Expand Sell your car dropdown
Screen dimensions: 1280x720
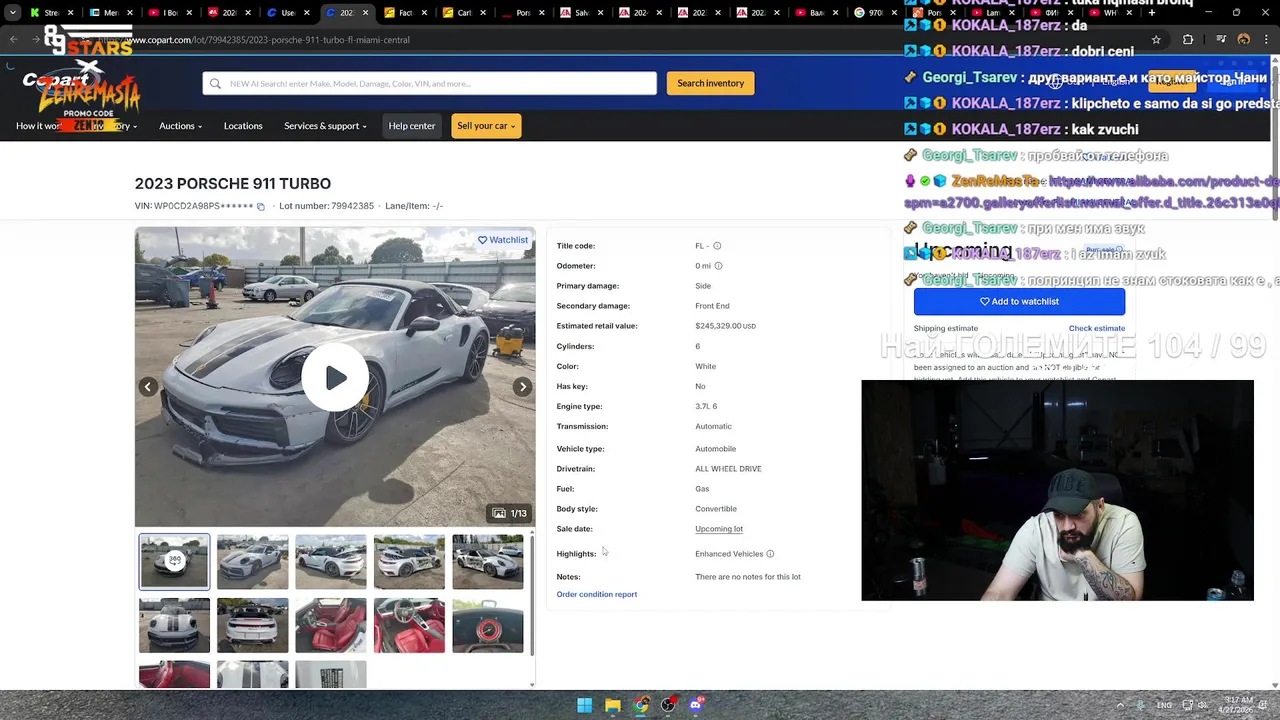click(x=486, y=126)
